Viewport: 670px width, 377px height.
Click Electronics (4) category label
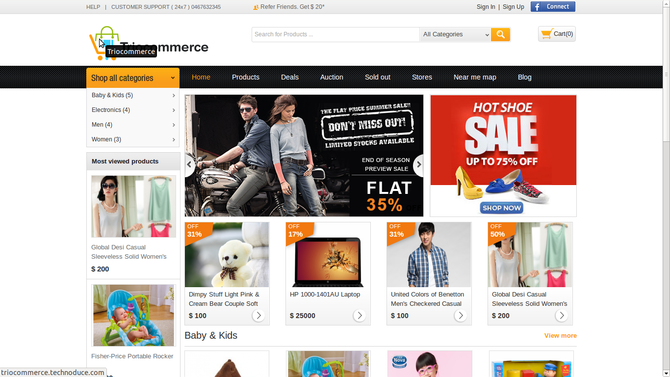111,110
